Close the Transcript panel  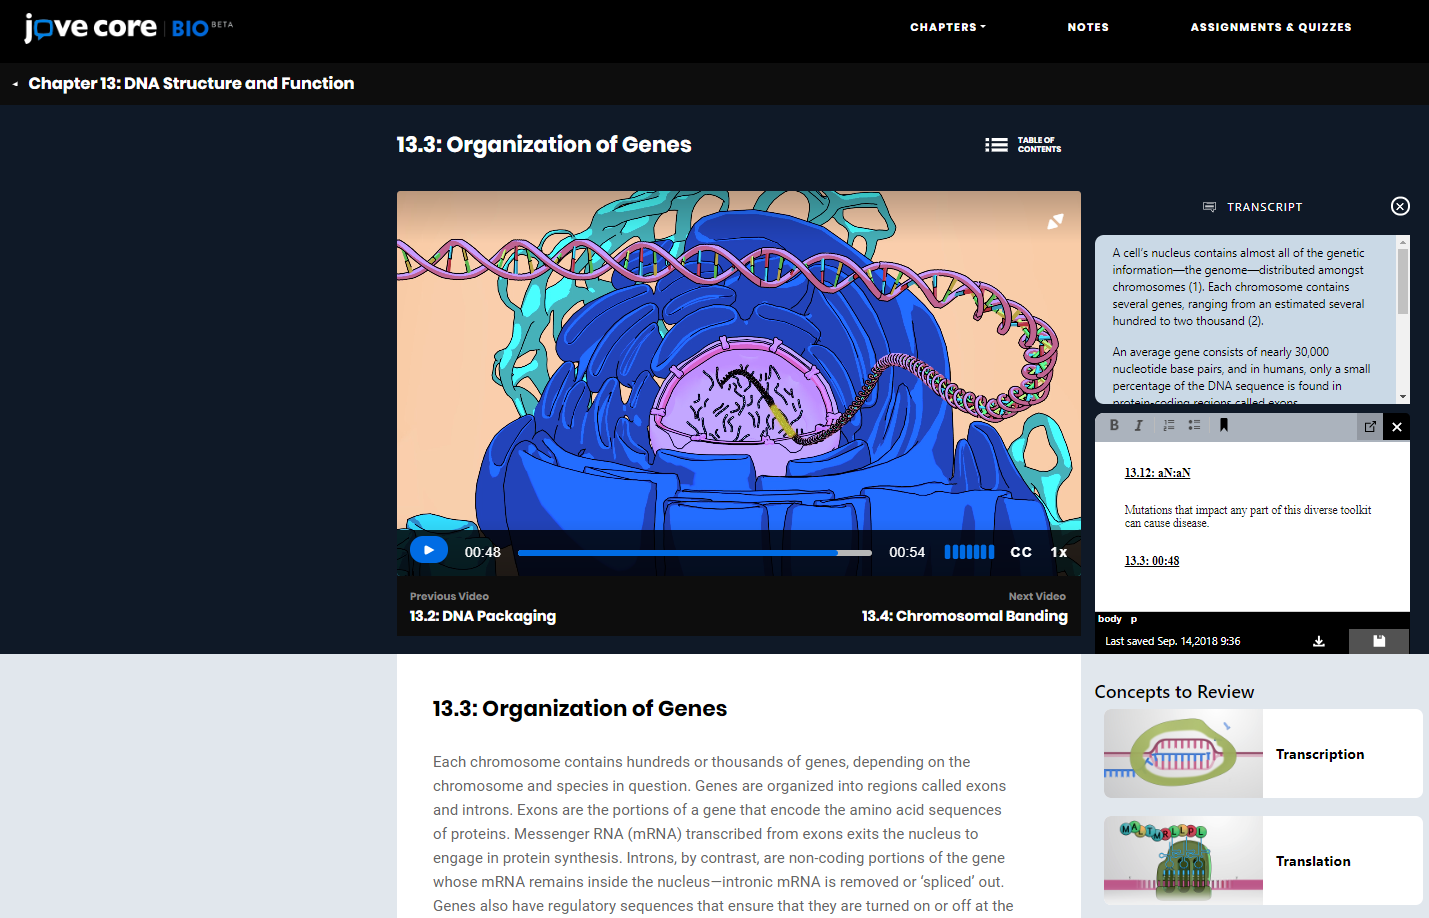pos(1400,206)
